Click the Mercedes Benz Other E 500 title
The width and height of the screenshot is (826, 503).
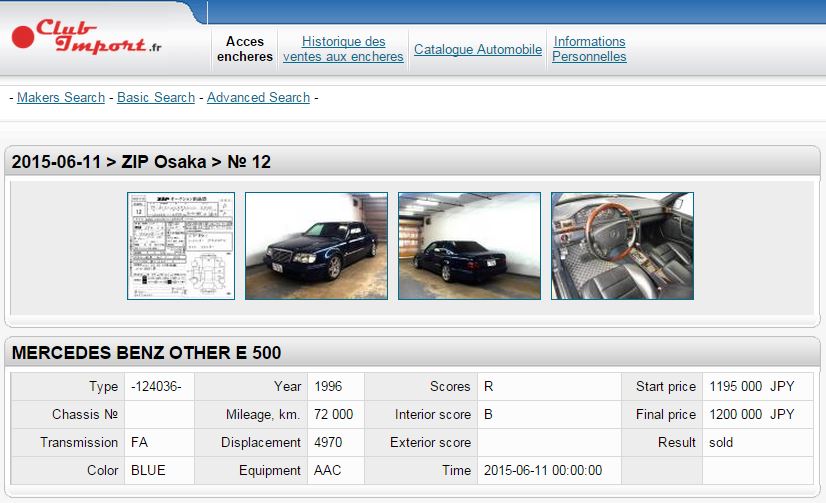tap(146, 353)
